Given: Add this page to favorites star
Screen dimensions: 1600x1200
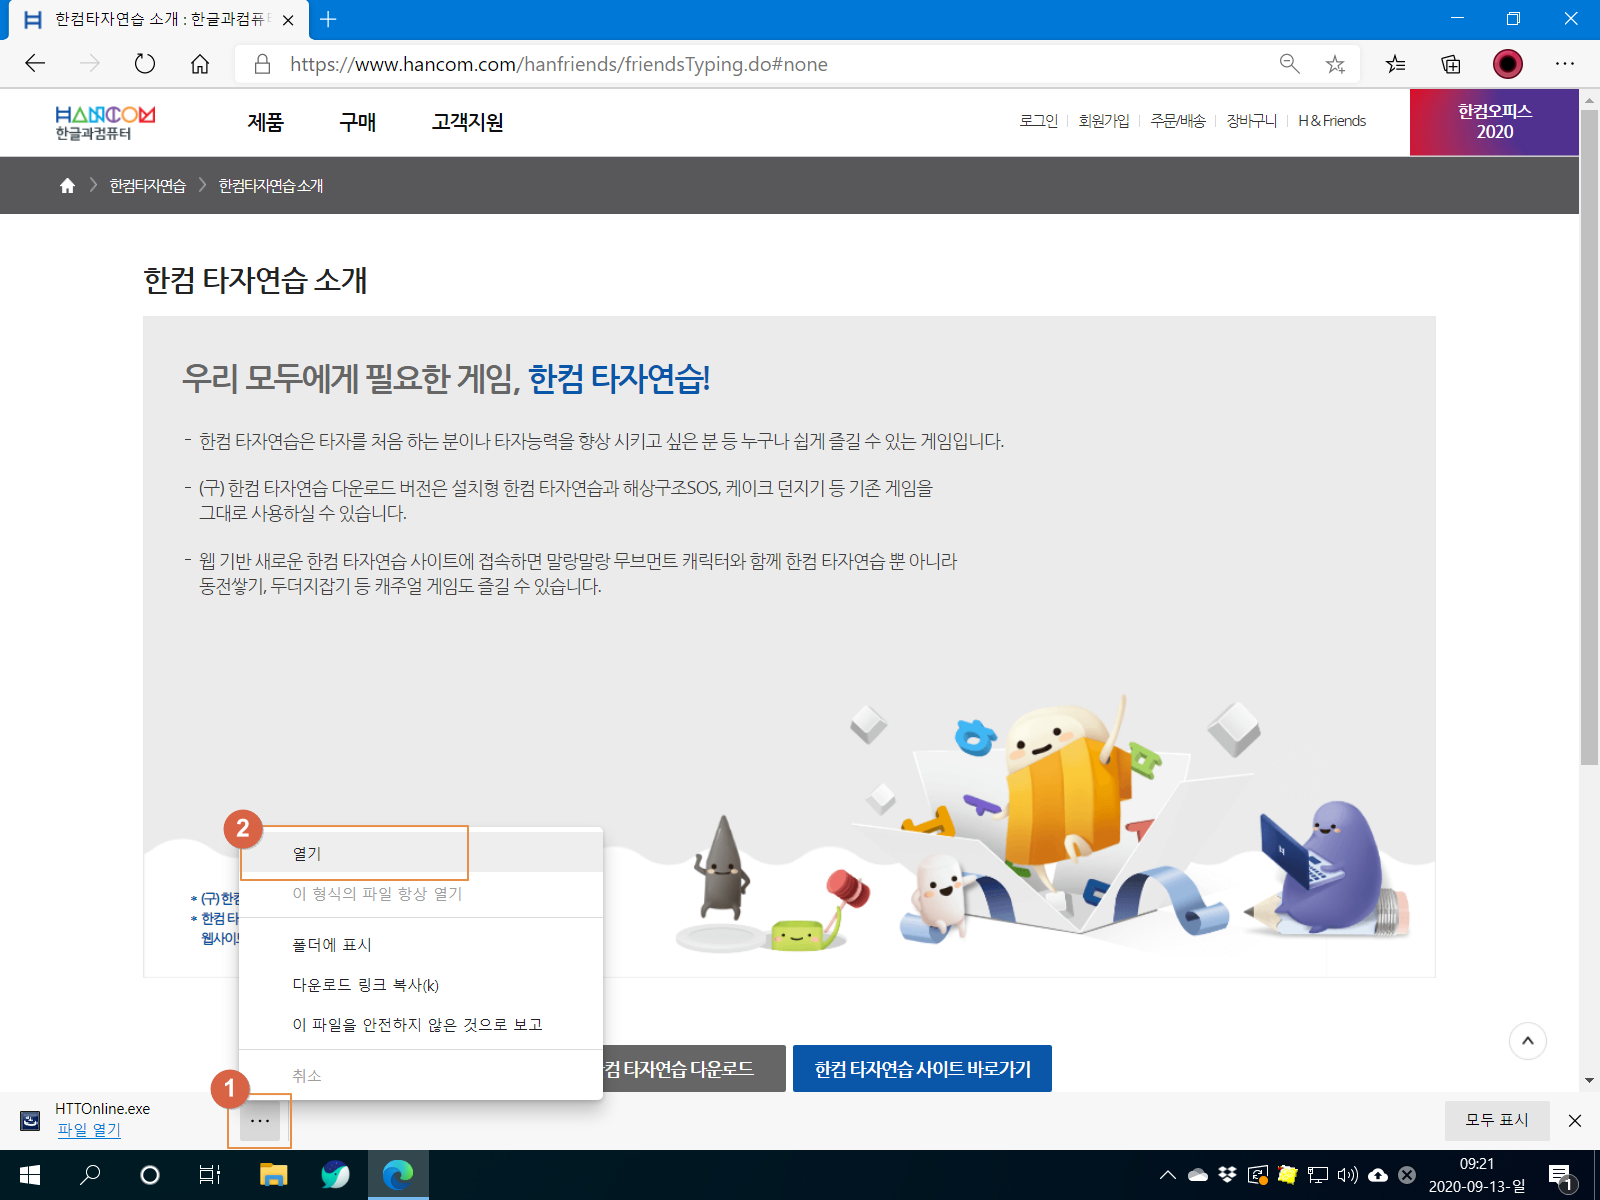Looking at the screenshot, I should tap(1335, 64).
